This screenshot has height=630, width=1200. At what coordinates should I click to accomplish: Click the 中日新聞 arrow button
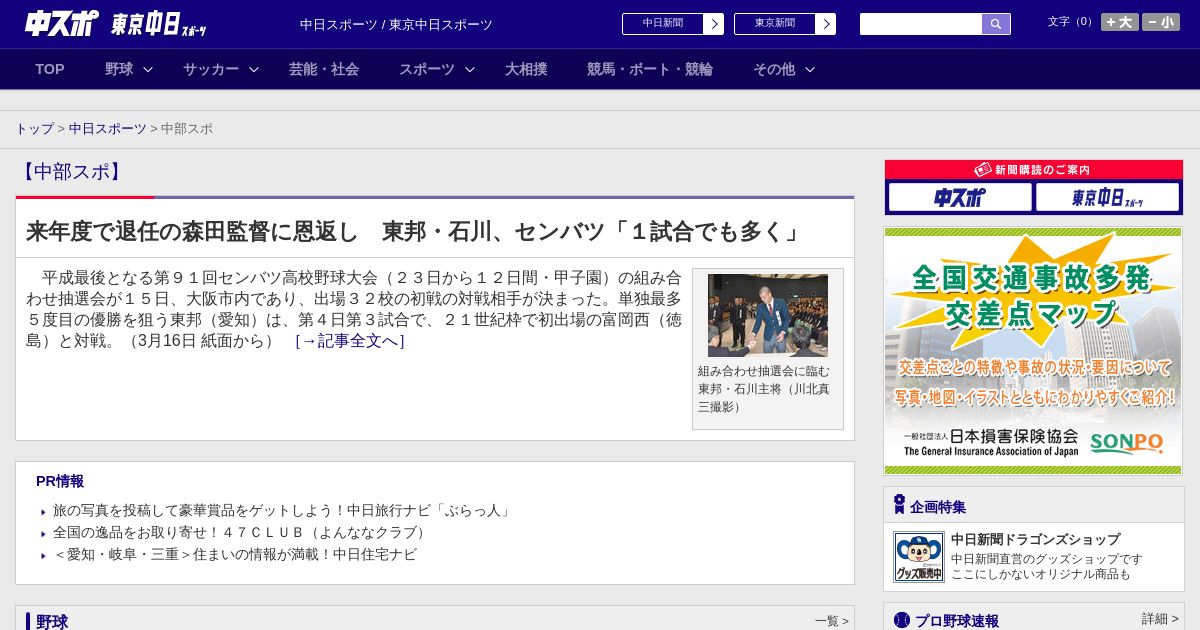tap(713, 24)
